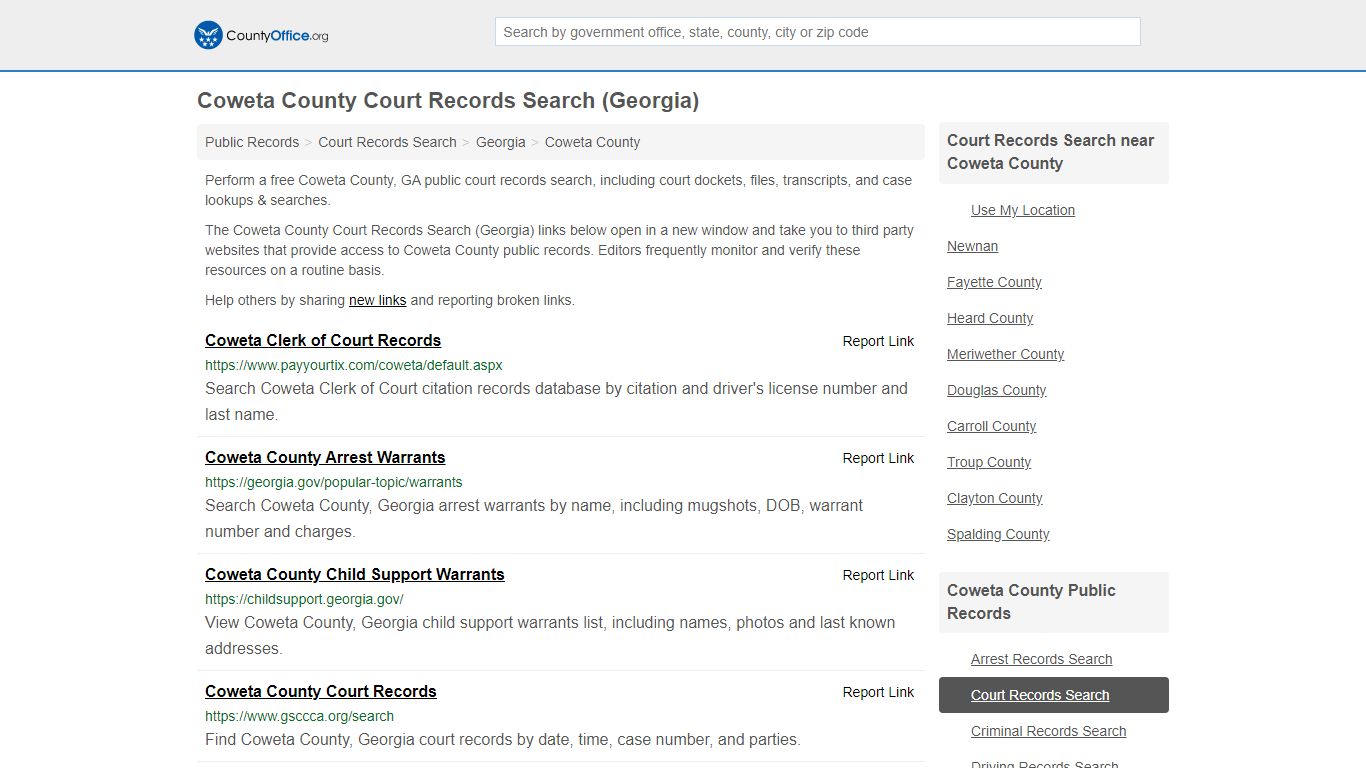
Task: Click 'Court Records Search near Coweta County' heading
Action: (1050, 152)
